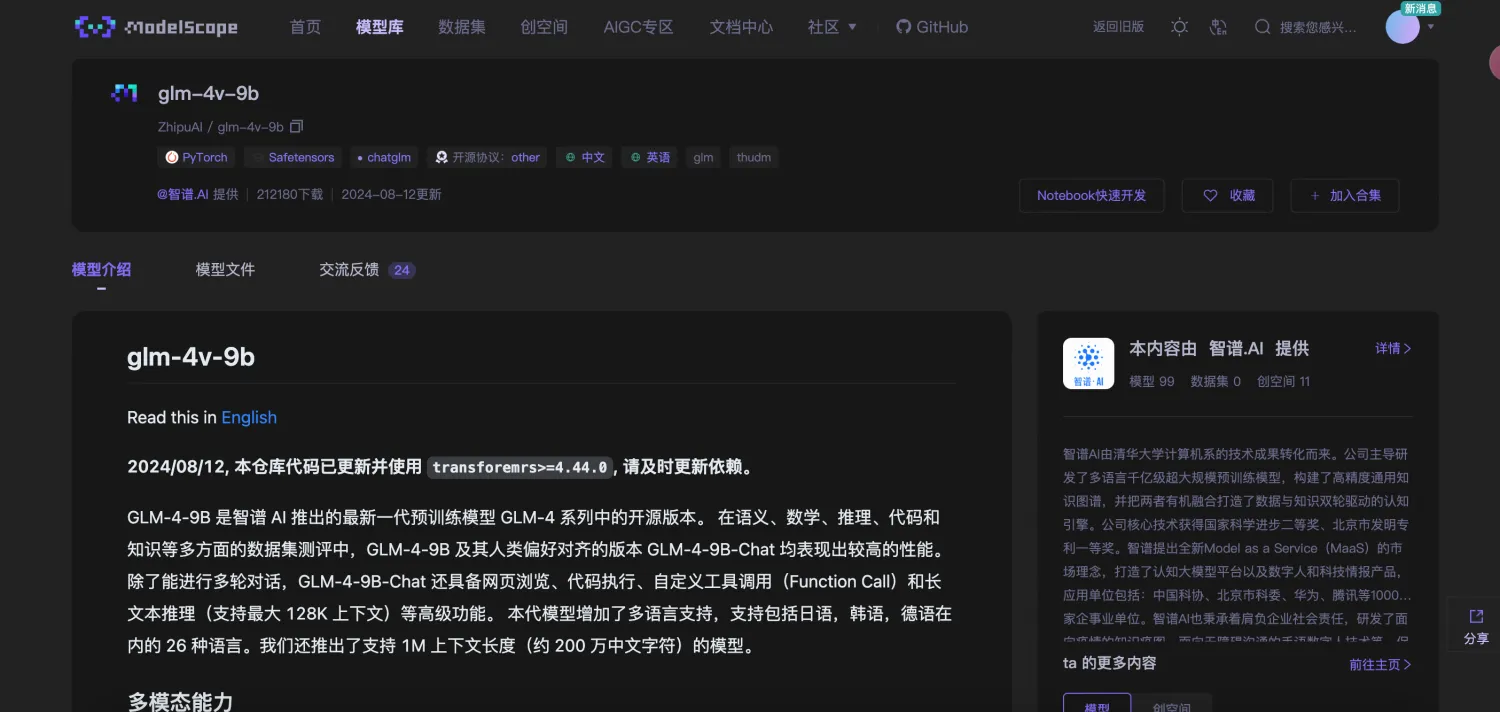Open AIGC专区 navigation item
Screen dimensions: 1500x712
point(638,27)
